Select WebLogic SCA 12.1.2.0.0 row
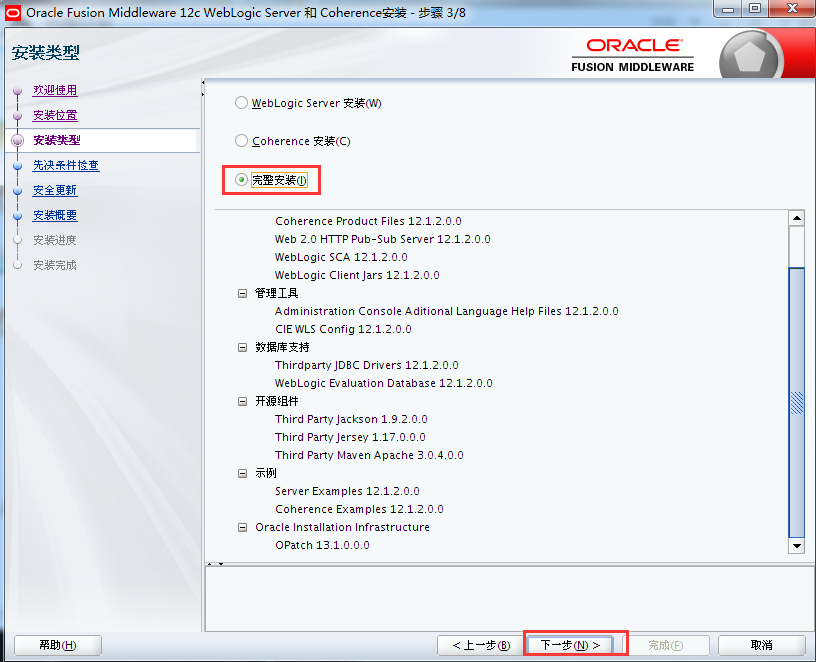Screen dimensions: 816x662 point(341,257)
